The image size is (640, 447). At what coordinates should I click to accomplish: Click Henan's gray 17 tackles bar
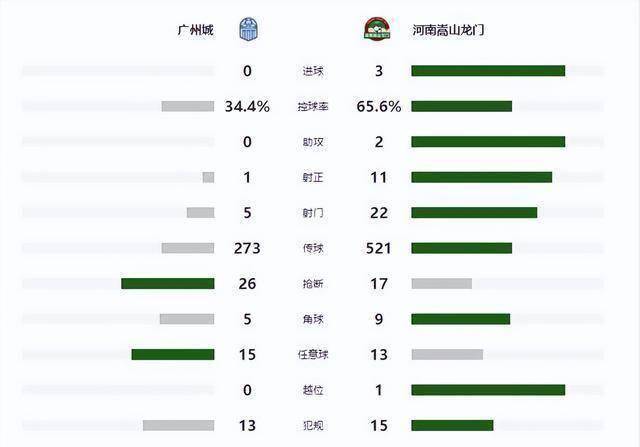[442, 284]
